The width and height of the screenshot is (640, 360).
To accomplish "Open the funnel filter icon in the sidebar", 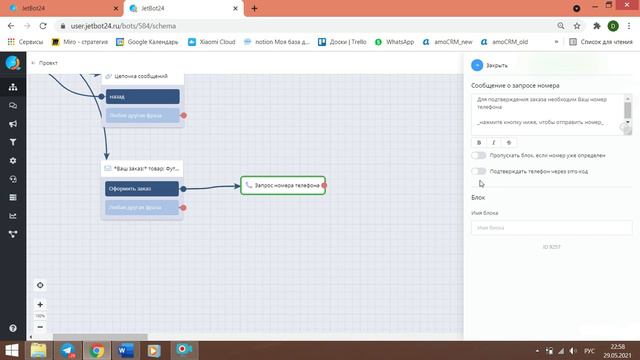I will click(x=13, y=142).
